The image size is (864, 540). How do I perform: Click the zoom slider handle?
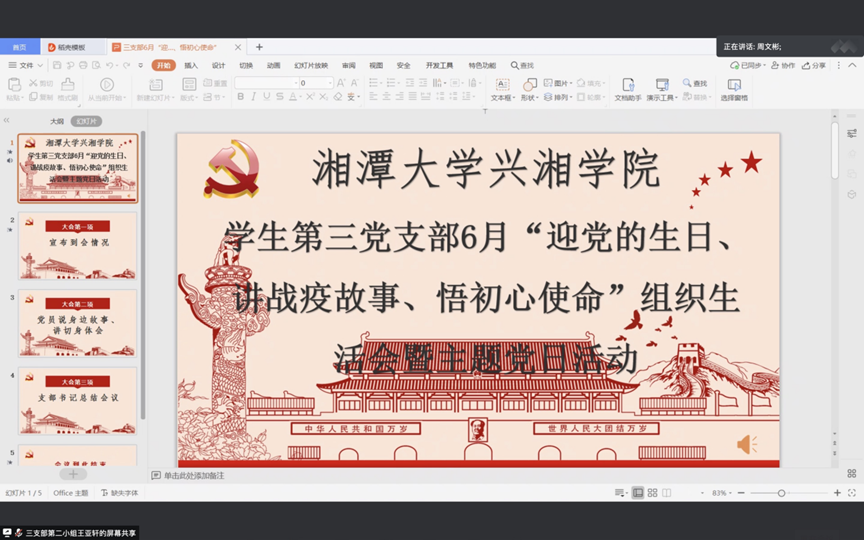click(781, 493)
